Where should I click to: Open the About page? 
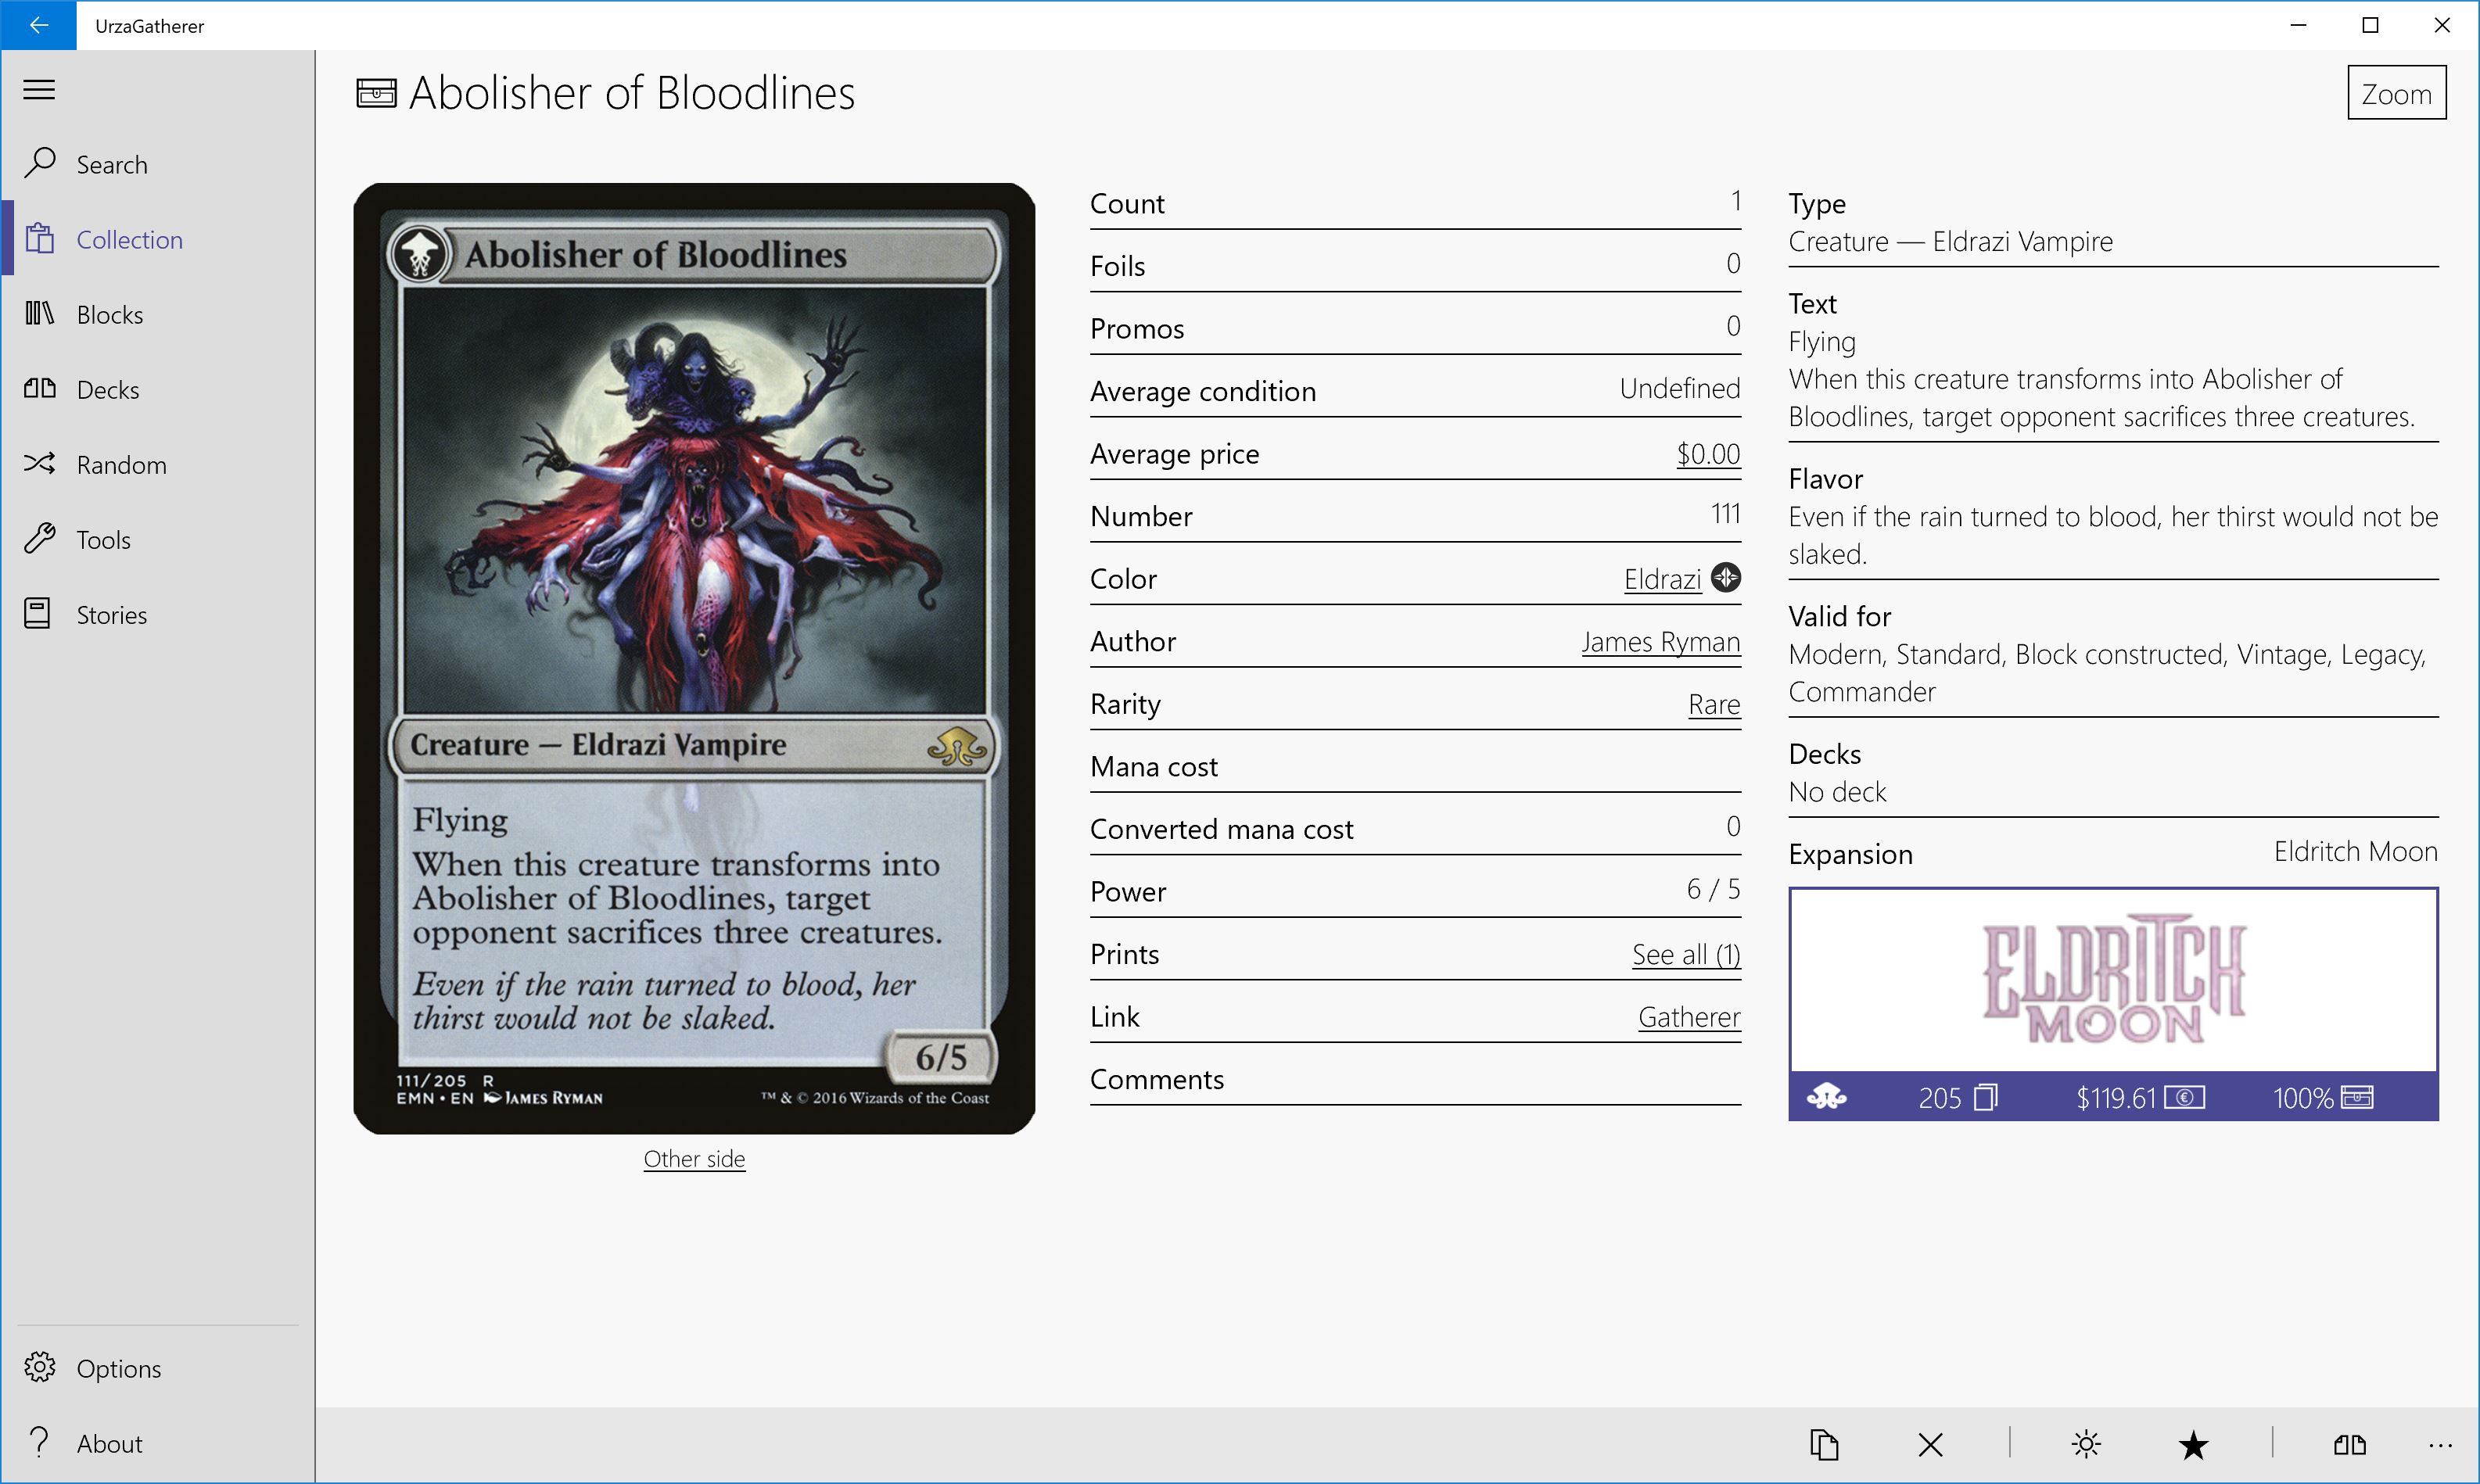coord(158,1443)
